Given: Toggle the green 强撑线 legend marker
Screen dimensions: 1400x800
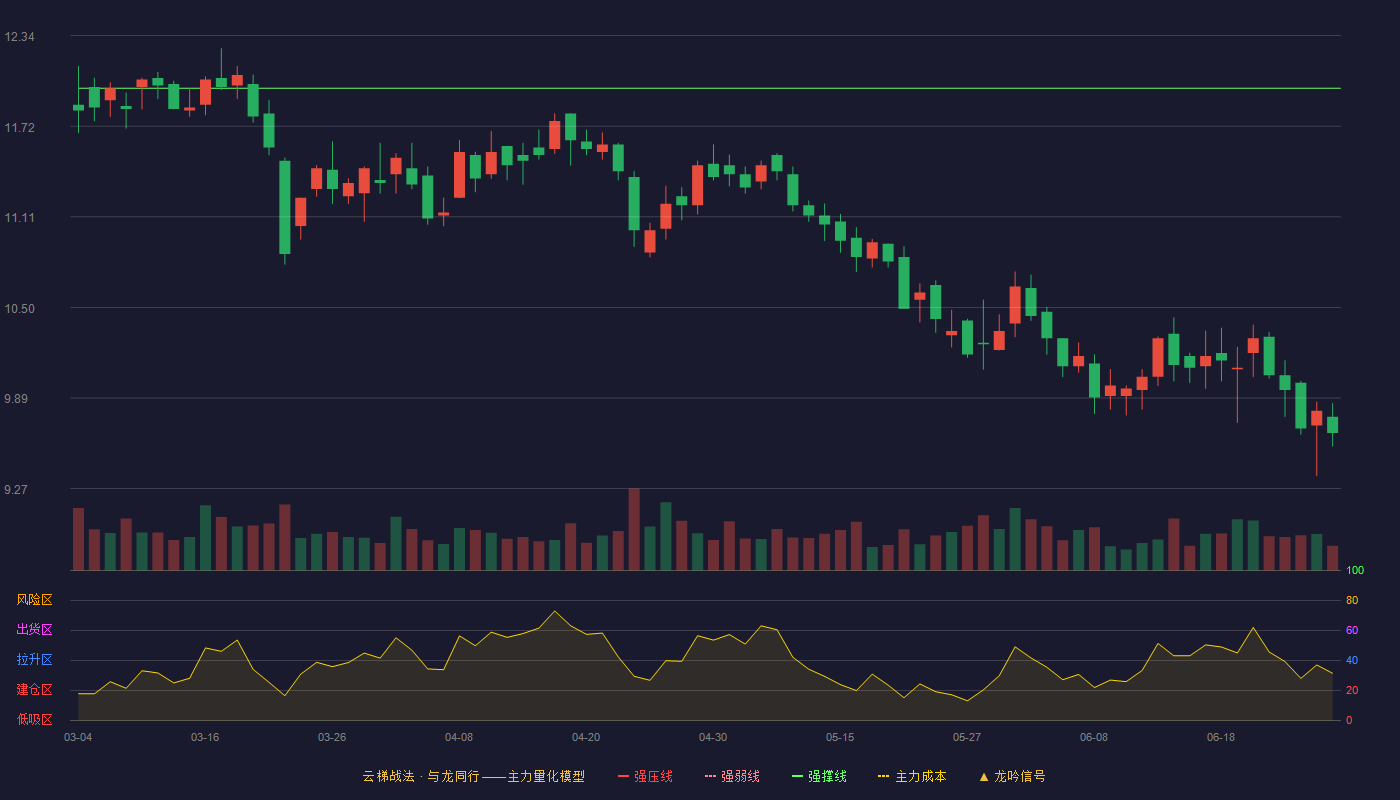Looking at the screenshot, I should pyautogui.click(x=798, y=776).
